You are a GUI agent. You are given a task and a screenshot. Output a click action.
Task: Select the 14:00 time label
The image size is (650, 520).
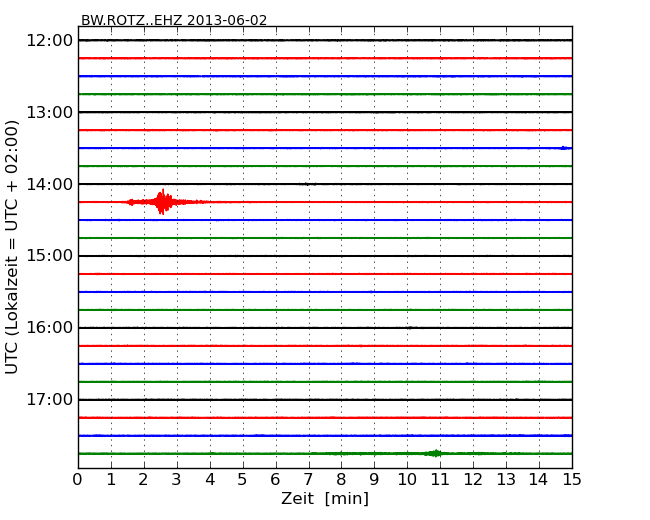point(49,184)
